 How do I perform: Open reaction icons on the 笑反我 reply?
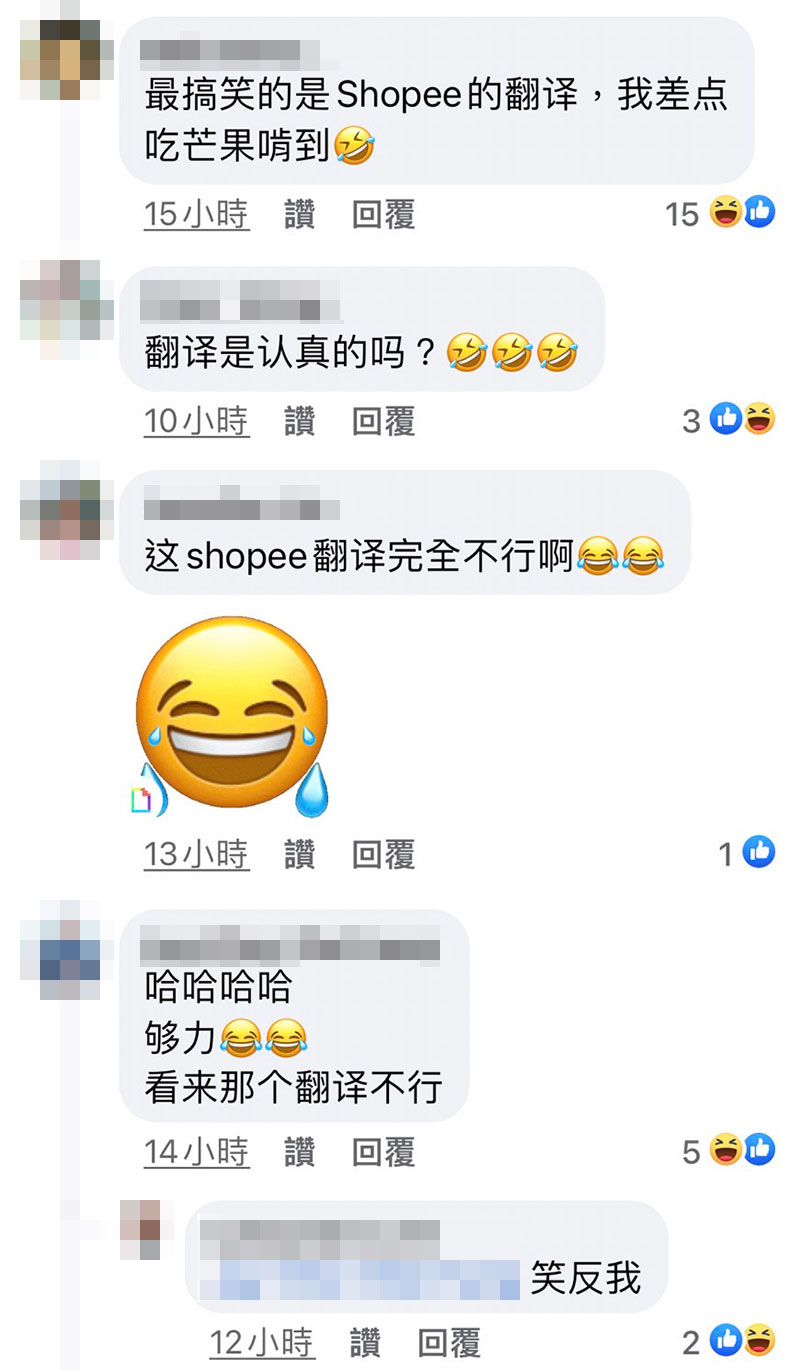[x=742, y=1340]
